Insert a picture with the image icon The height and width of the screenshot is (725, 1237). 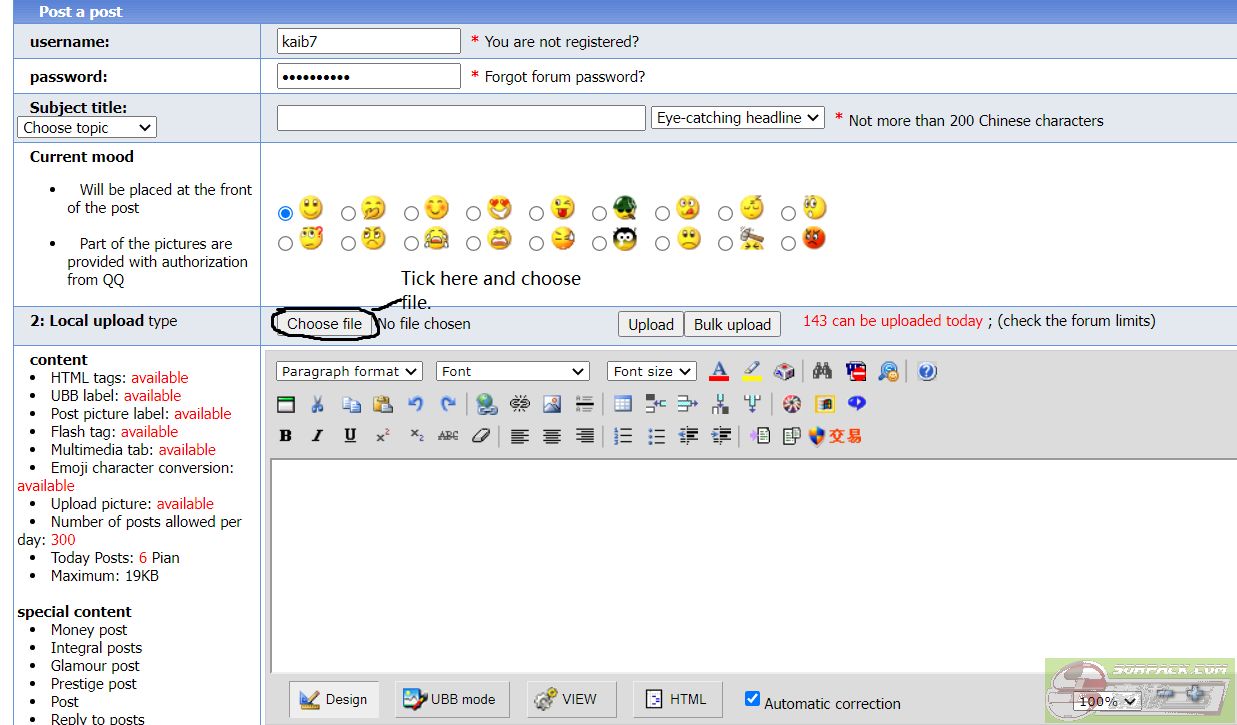coord(552,404)
